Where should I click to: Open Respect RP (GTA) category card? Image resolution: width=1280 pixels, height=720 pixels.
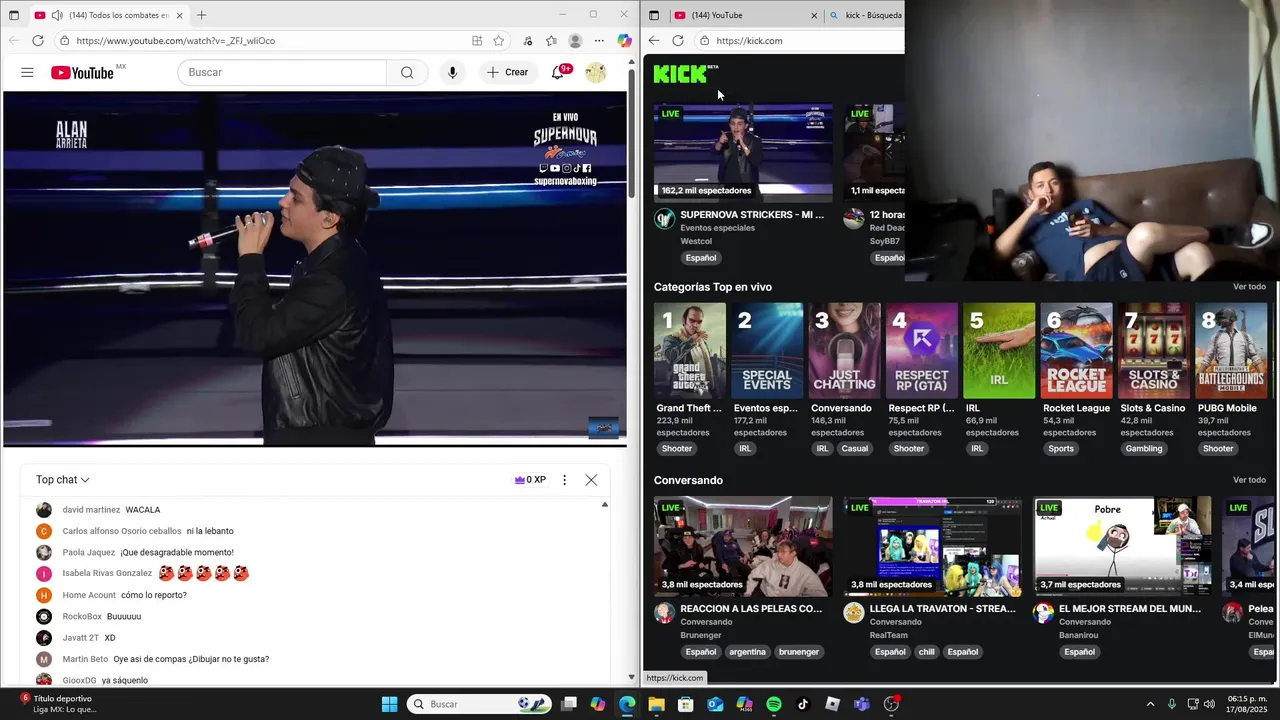(x=922, y=351)
